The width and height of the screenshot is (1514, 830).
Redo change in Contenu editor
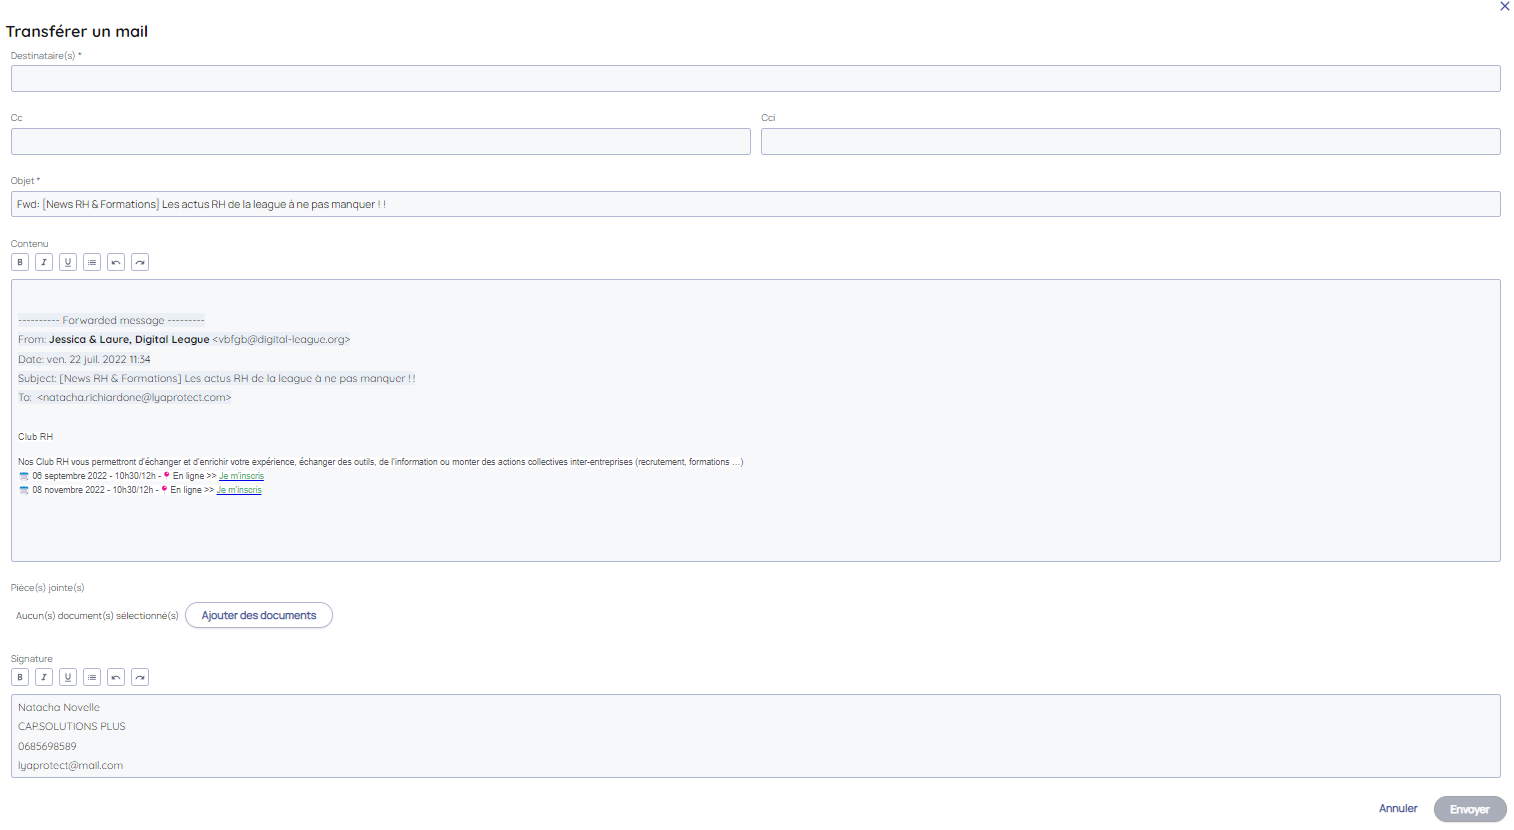tap(140, 262)
